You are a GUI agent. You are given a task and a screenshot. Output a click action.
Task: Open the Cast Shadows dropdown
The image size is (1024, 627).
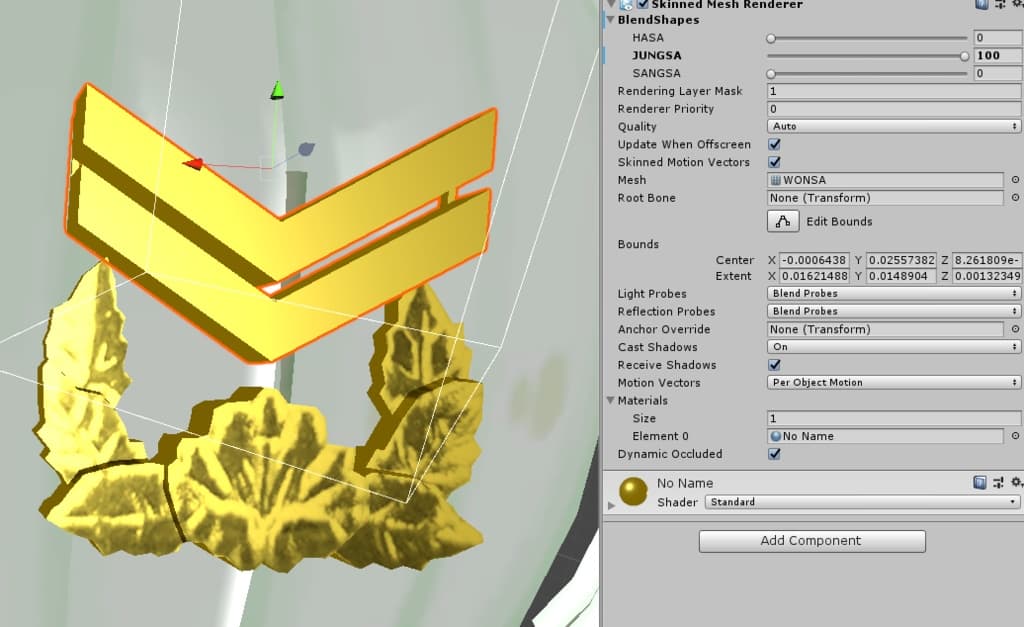pos(894,347)
